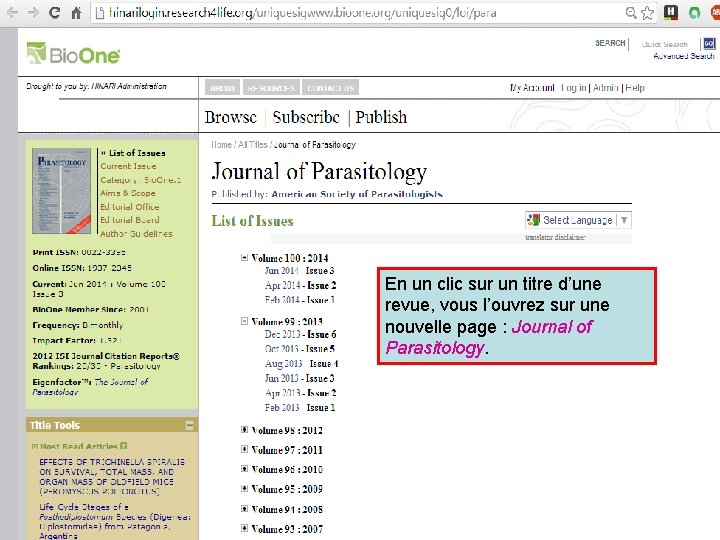
Task: Open Dec 2013 - Issue 6
Action: point(300,334)
